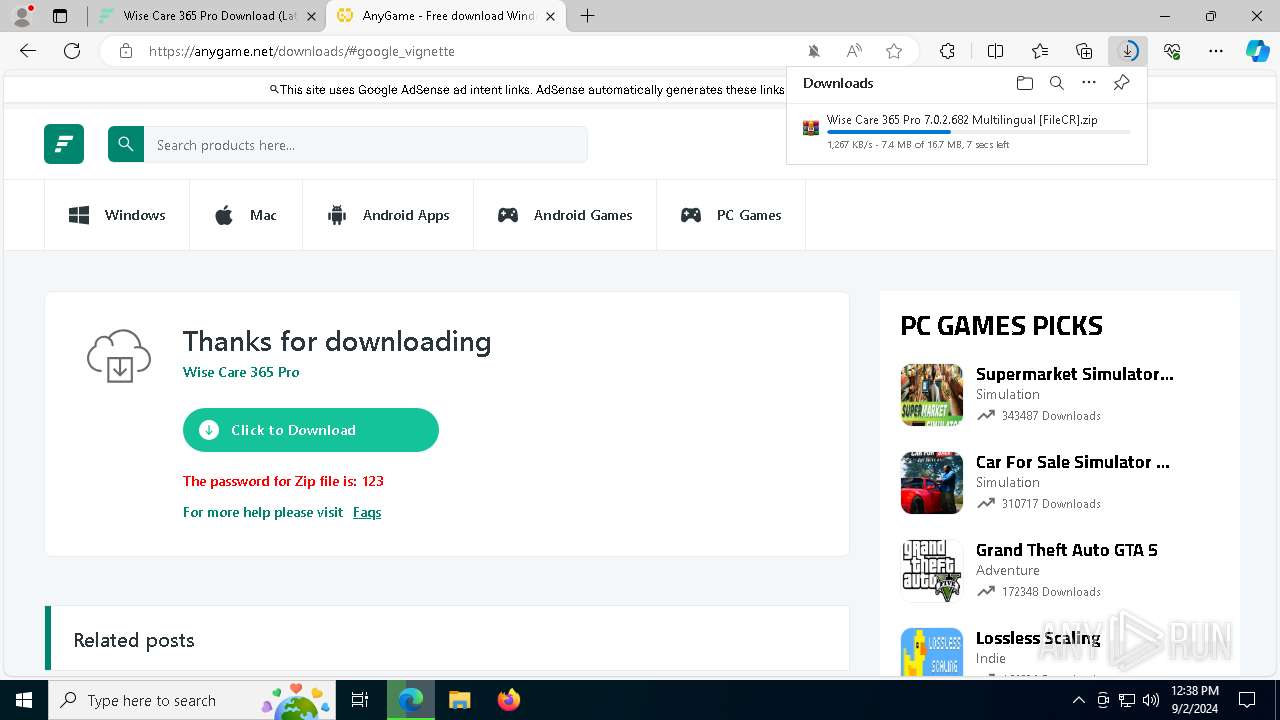Click the address bar URL
Viewport: 1280px width, 720px height.
point(302,51)
